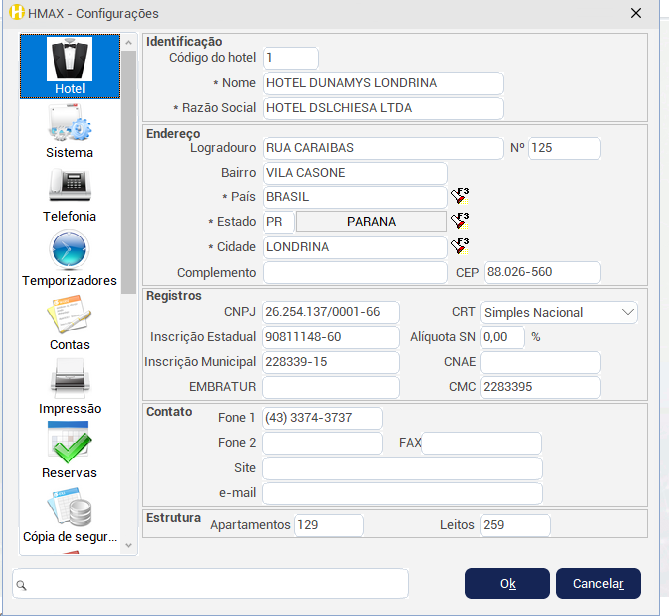Click the F3 lookup icon beside Cidade

460,246
